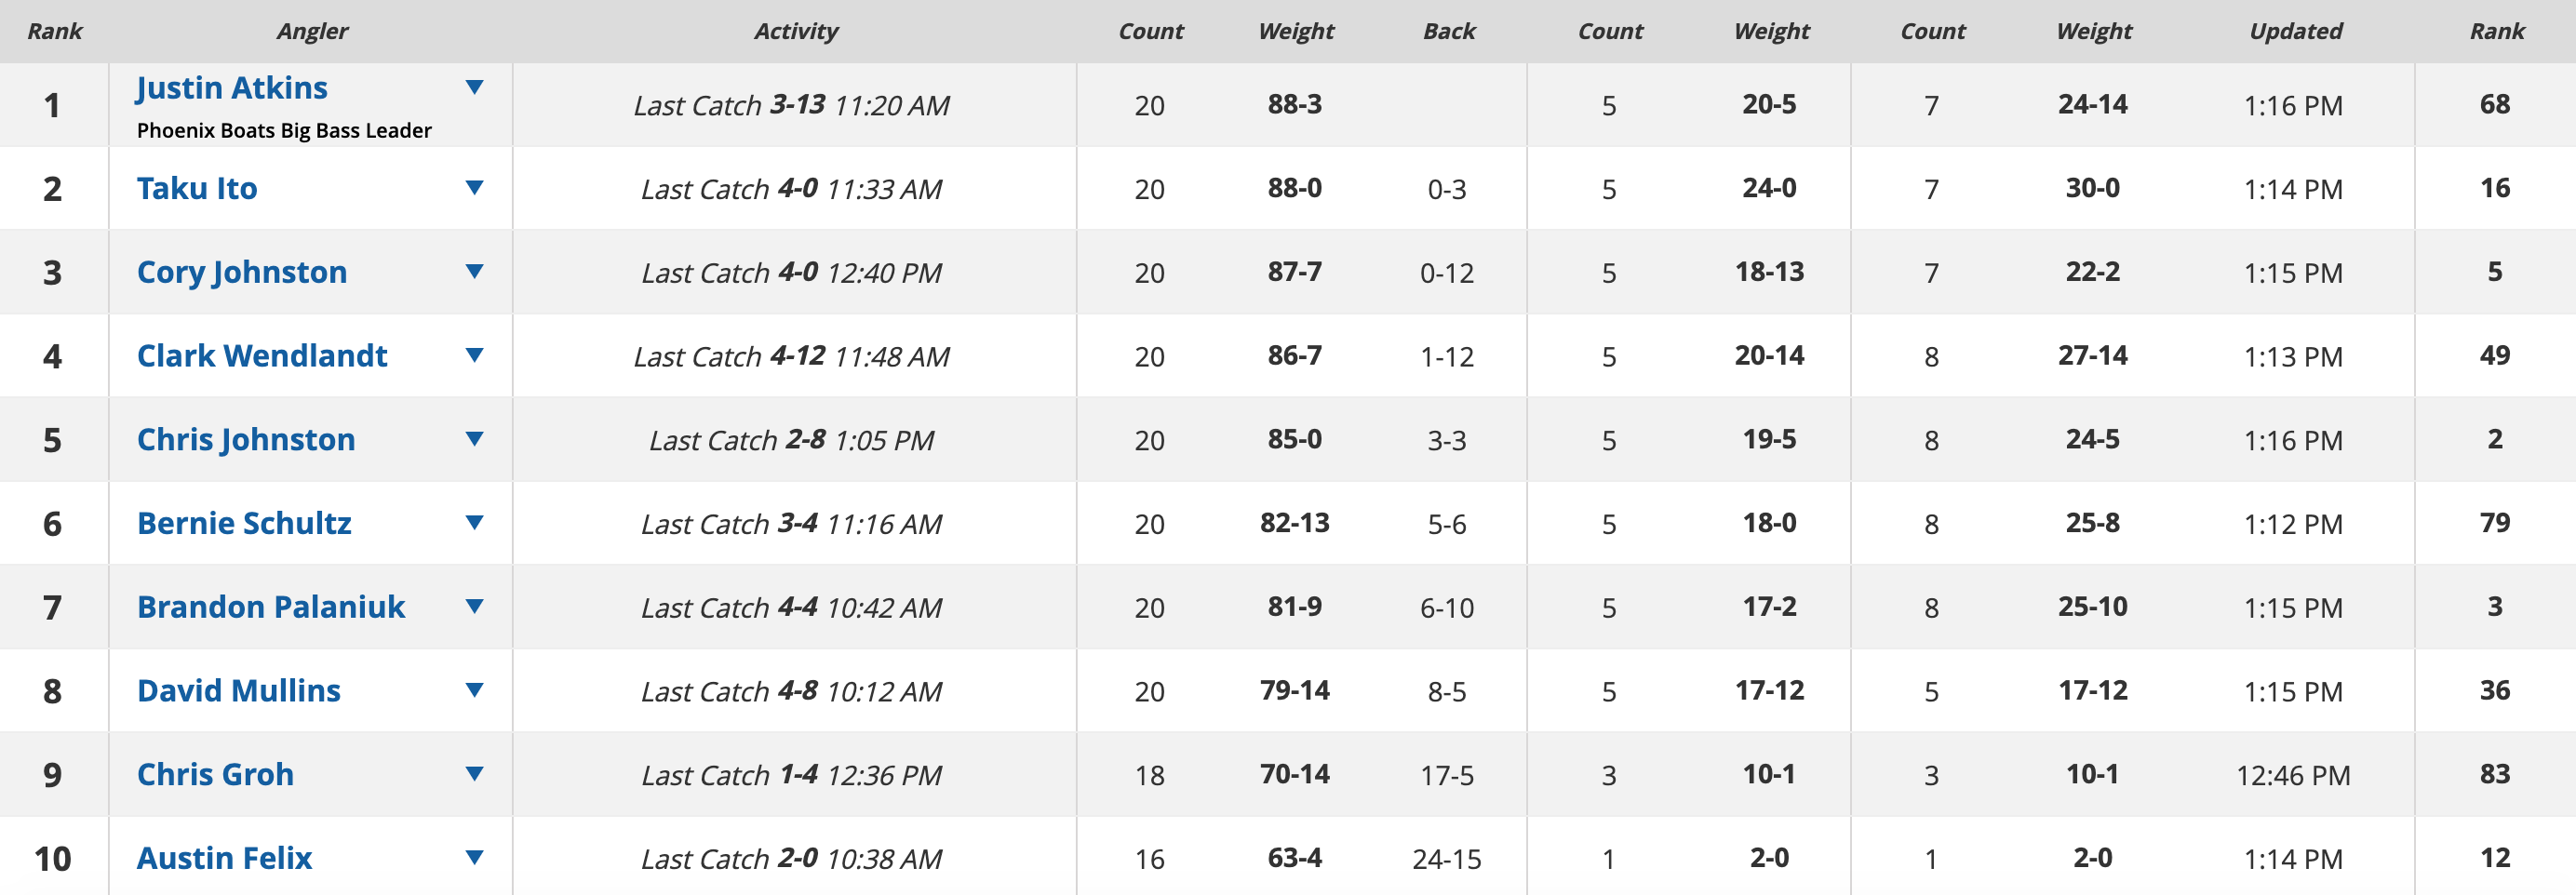Open Taku Ito angler link
2576x895 pixels.
(x=197, y=188)
